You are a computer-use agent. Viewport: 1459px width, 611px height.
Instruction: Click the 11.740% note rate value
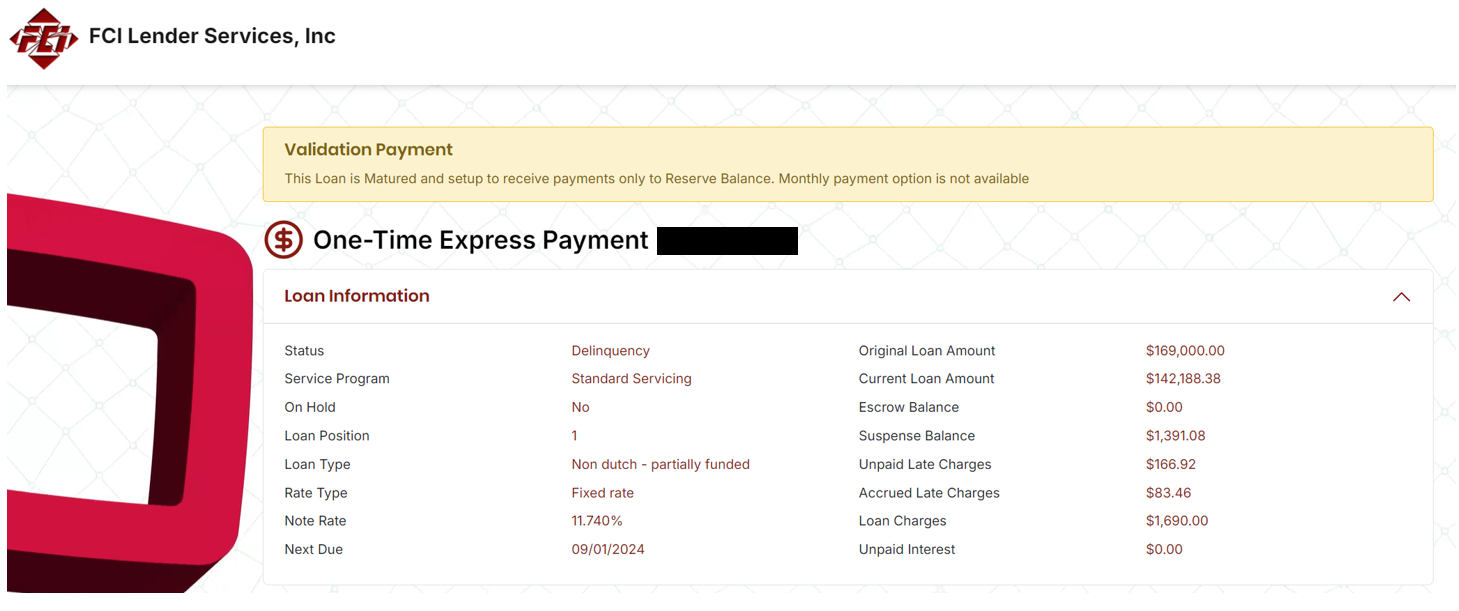pos(597,521)
